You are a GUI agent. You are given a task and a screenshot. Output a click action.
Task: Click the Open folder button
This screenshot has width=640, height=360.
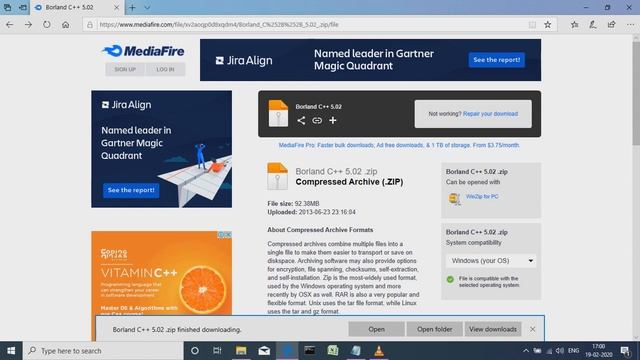[x=434, y=329]
